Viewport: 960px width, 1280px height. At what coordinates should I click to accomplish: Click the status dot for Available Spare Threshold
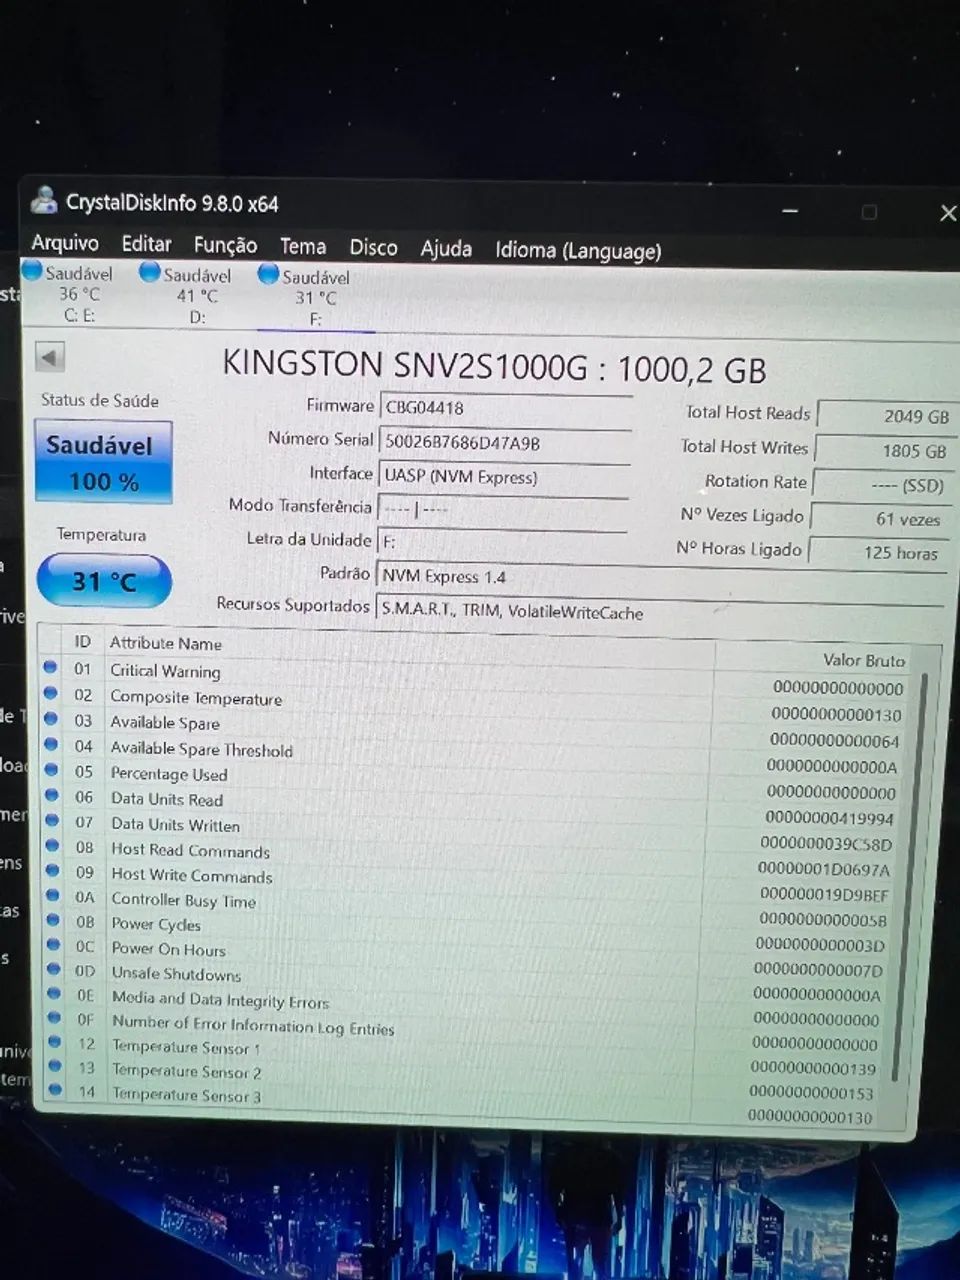52,744
